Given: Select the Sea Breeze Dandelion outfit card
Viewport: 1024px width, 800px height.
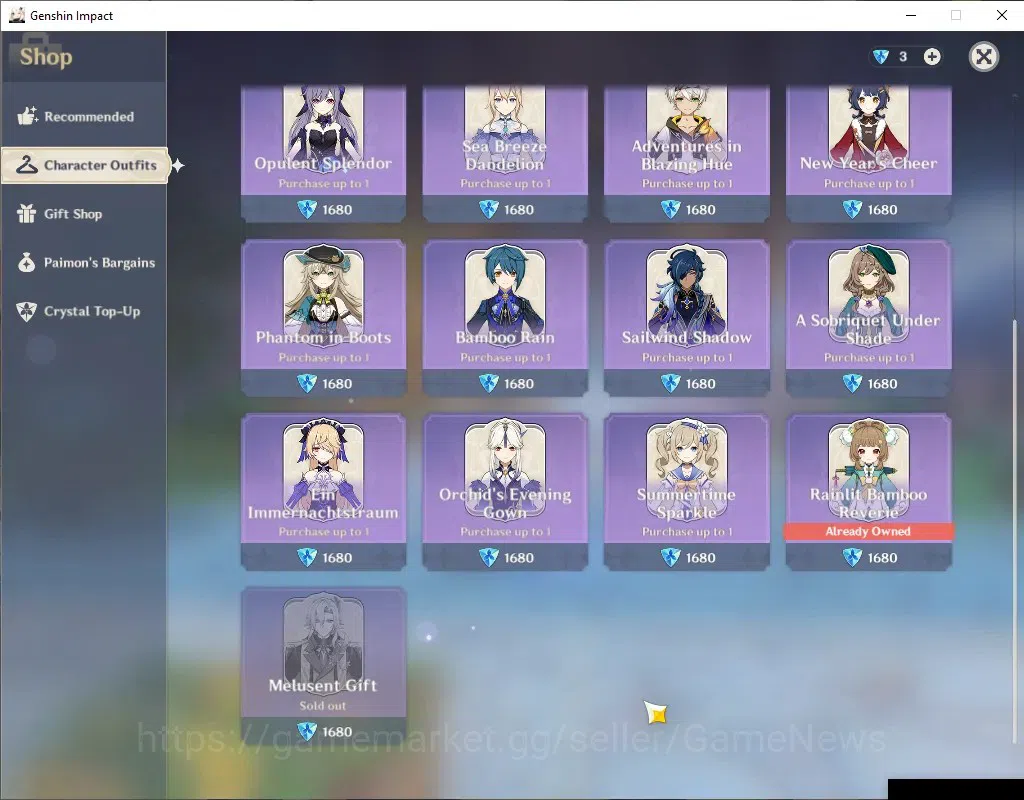Looking at the screenshot, I should tap(505, 153).
